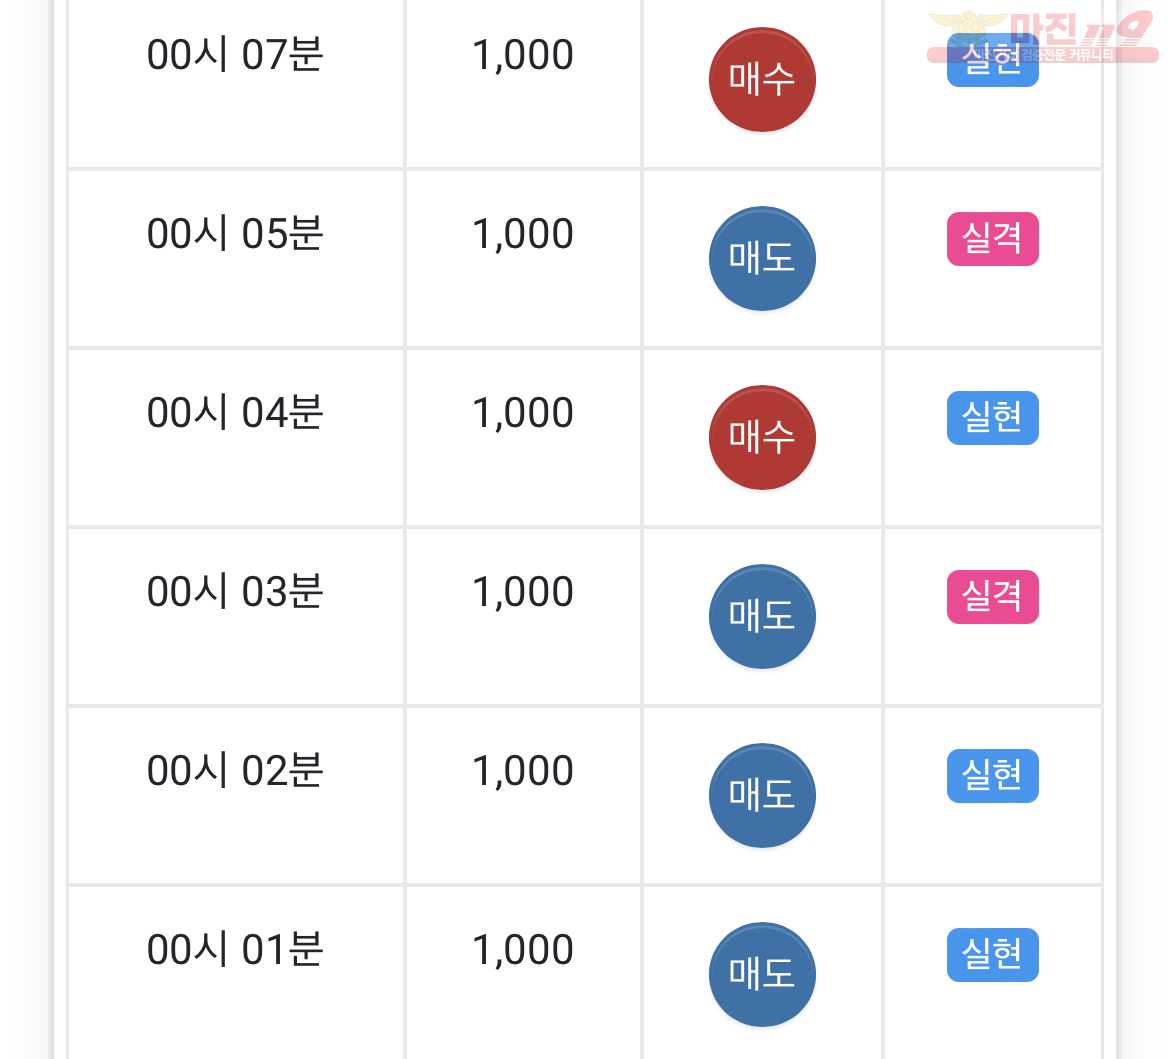The image size is (1170, 1059).
Task: Click the blue 매도 circle in 00시 03분 row
Action: coord(762,616)
